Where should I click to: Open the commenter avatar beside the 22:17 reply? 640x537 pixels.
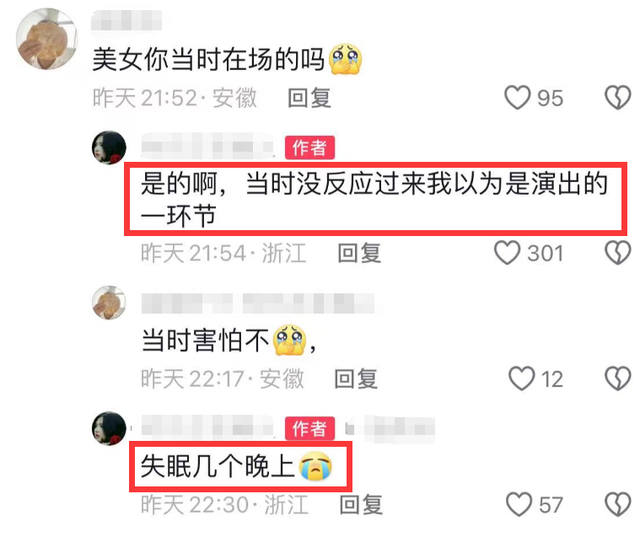109,302
